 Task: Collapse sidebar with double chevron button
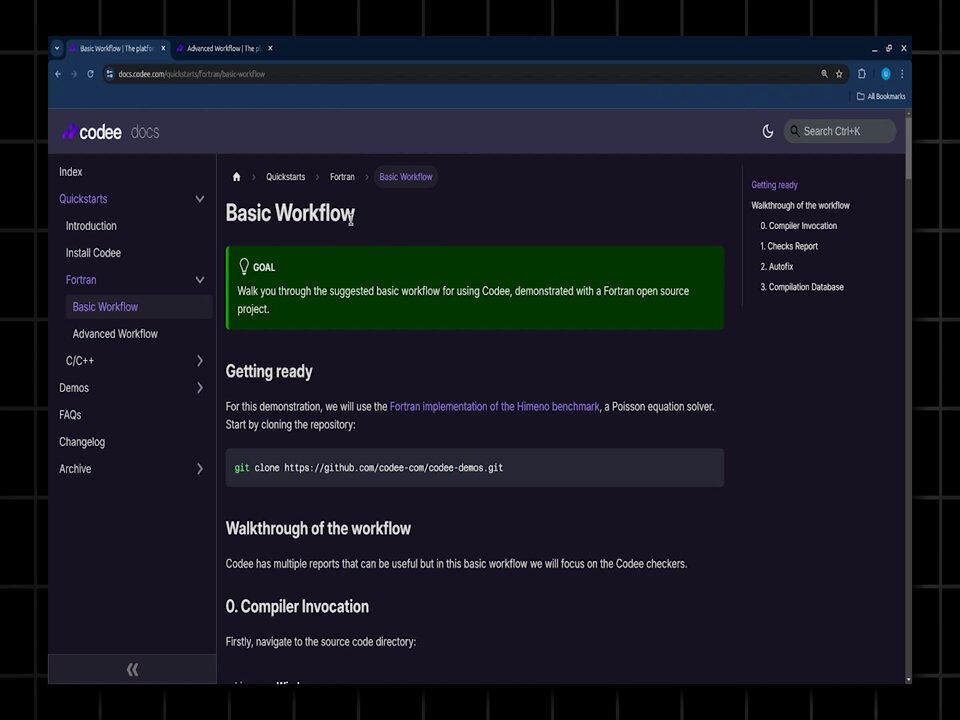click(132, 669)
